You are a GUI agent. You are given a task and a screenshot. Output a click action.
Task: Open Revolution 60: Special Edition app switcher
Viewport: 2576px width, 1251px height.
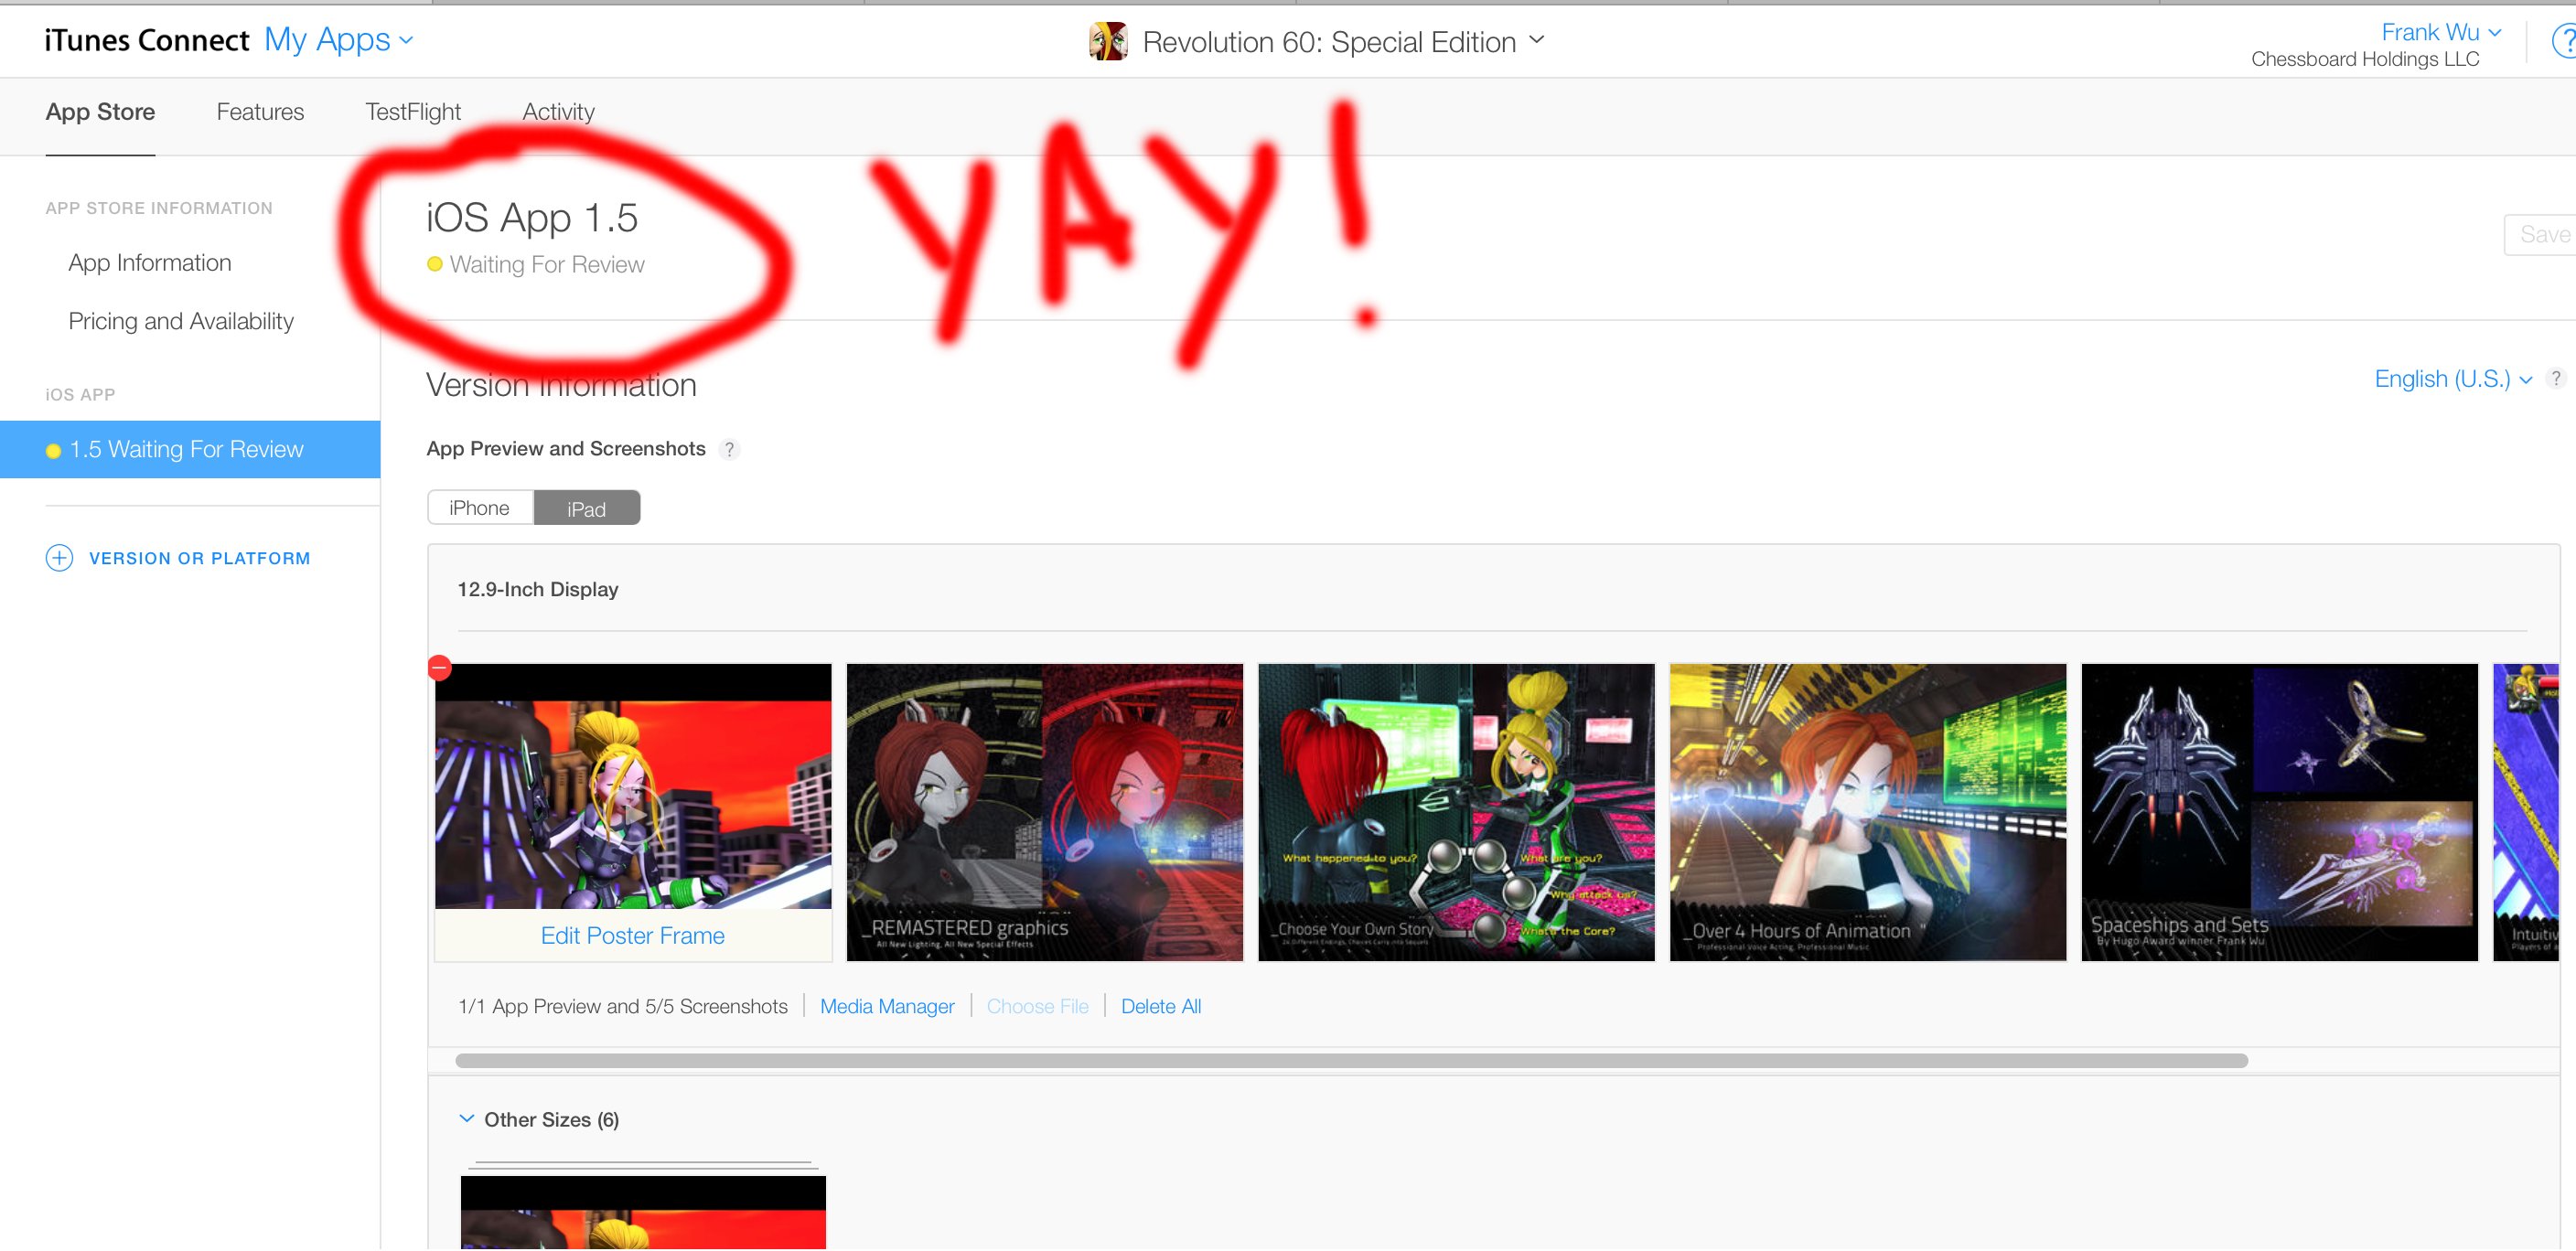(x=1343, y=42)
